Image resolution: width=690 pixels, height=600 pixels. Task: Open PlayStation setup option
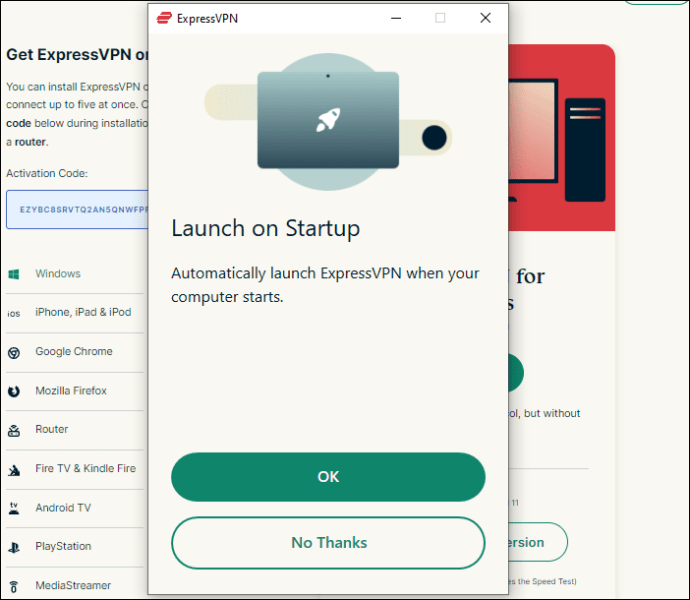63,546
